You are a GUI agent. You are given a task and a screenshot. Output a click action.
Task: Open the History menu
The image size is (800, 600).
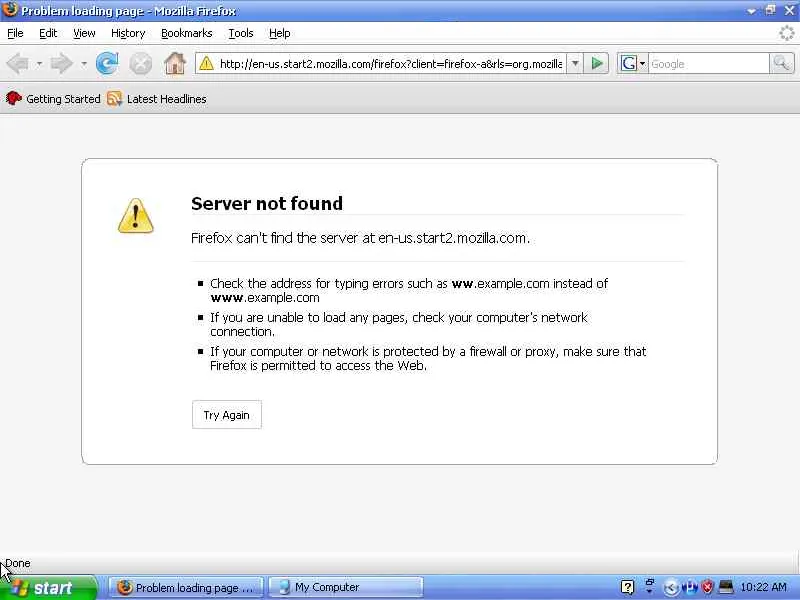click(x=128, y=33)
